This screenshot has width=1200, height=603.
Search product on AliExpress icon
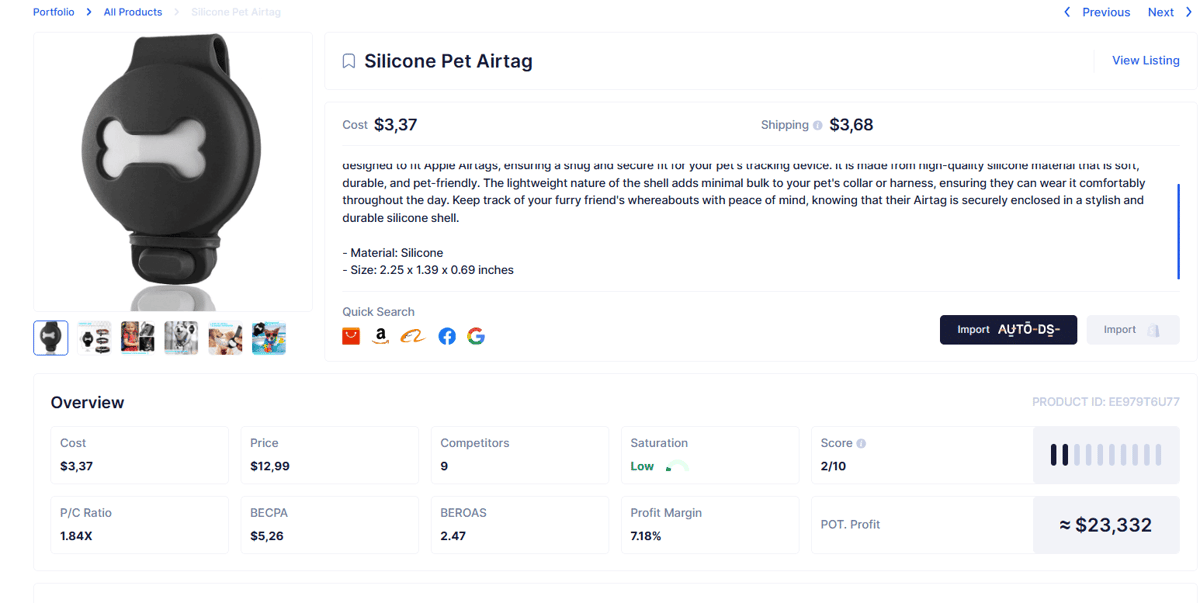pyautogui.click(x=351, y=336)
